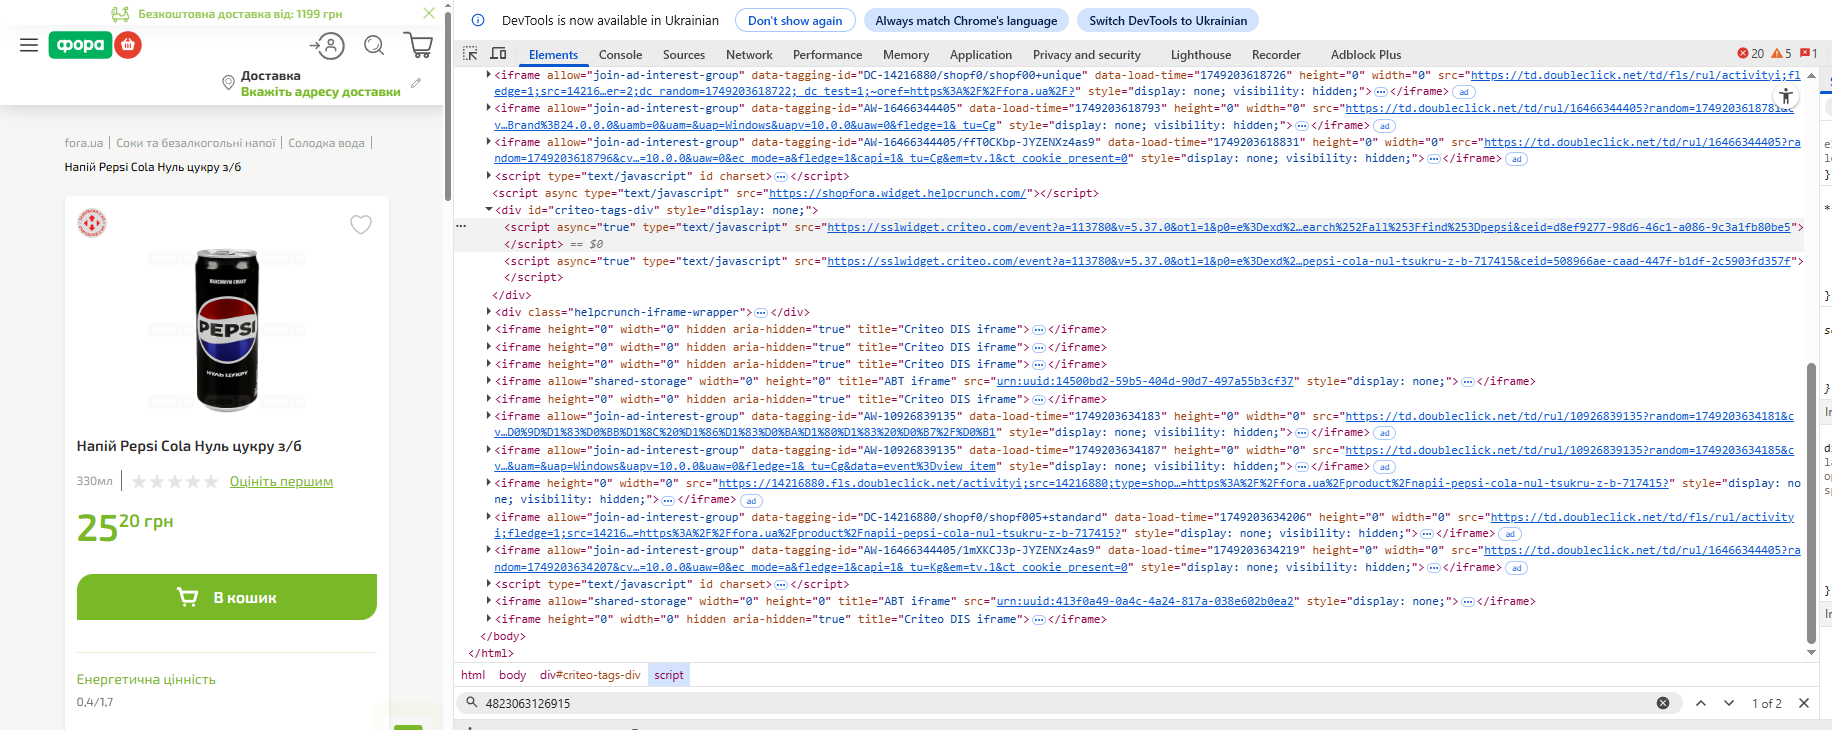
Task: Open the Network tab
Action: [749, 55]
